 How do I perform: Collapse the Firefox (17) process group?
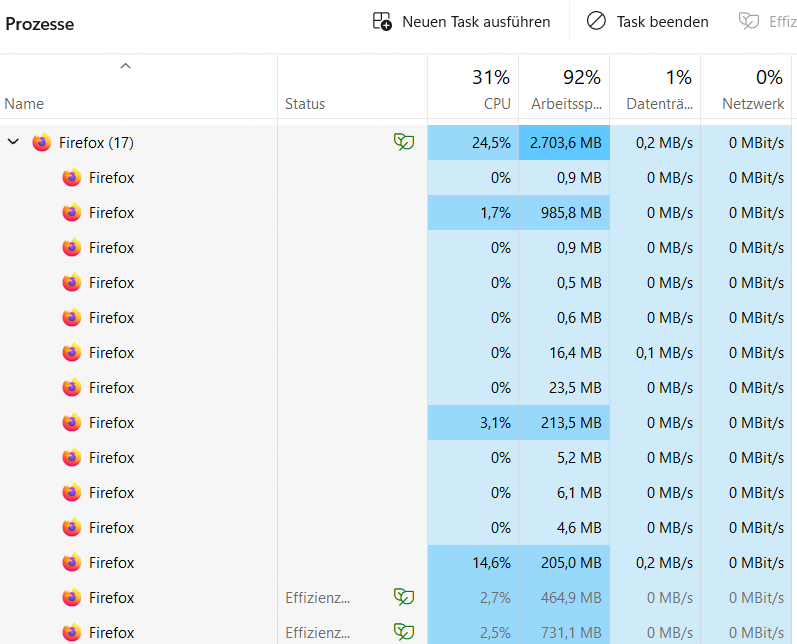tap(13, 142)
